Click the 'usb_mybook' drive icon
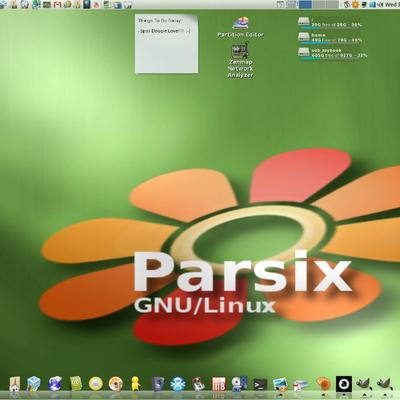 tap(304, 52)
